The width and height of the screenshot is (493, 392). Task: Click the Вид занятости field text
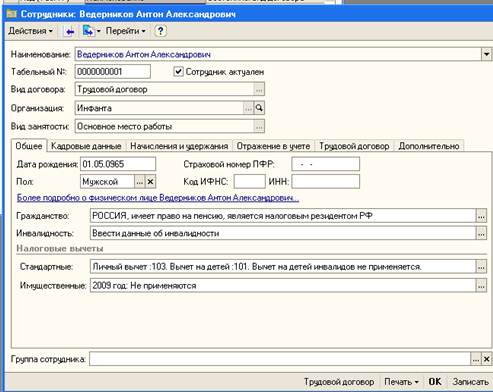pyautogui.click(x=164, y=126)
